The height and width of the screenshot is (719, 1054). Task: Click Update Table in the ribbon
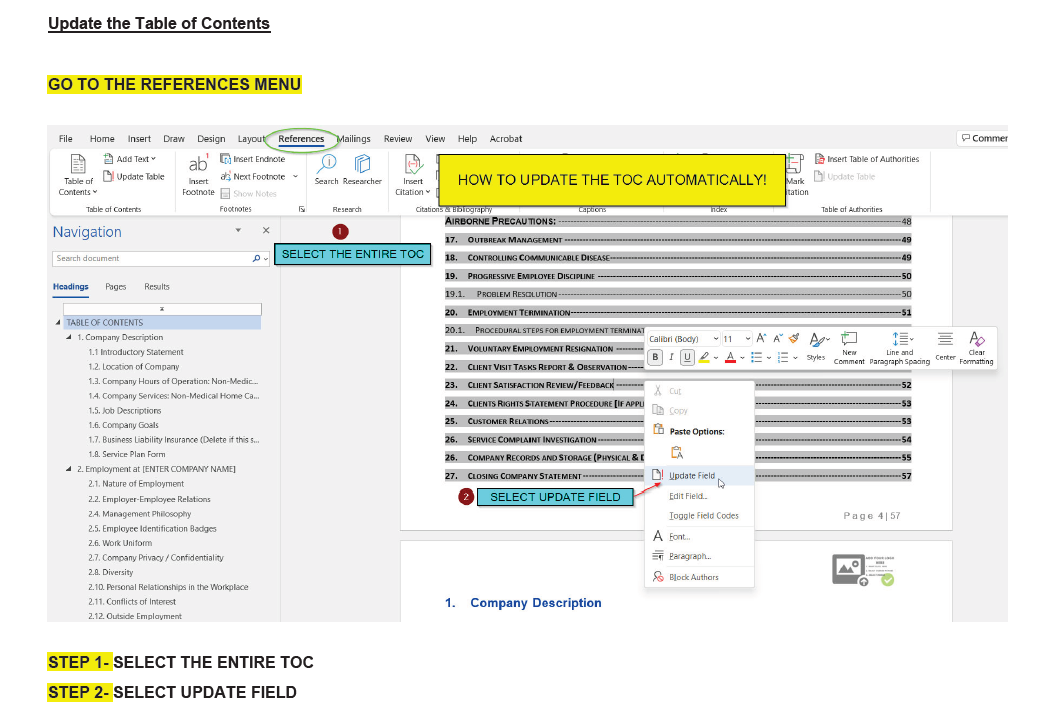[x=134, y=176]
